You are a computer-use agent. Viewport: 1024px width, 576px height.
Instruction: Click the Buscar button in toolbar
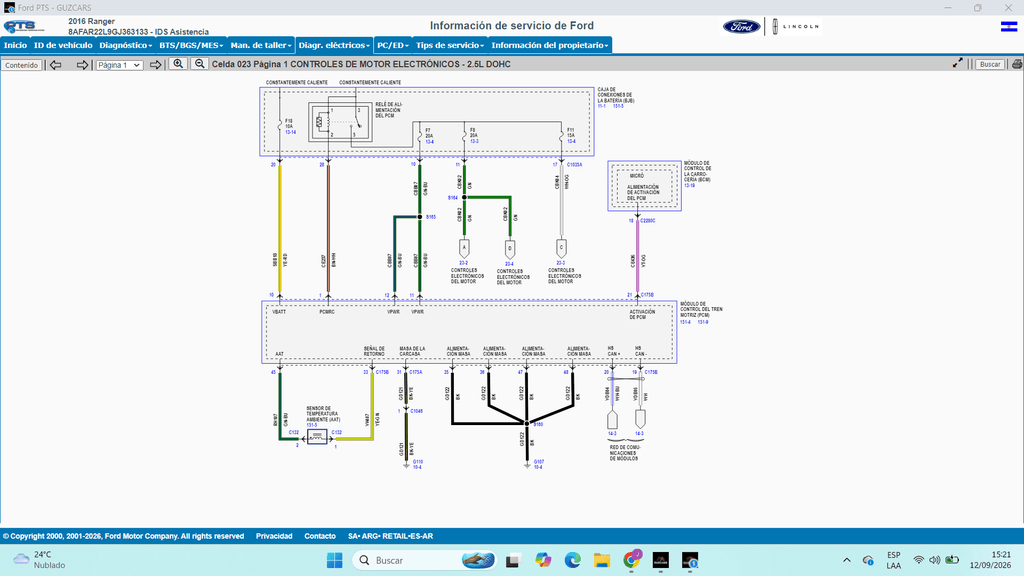990,64
